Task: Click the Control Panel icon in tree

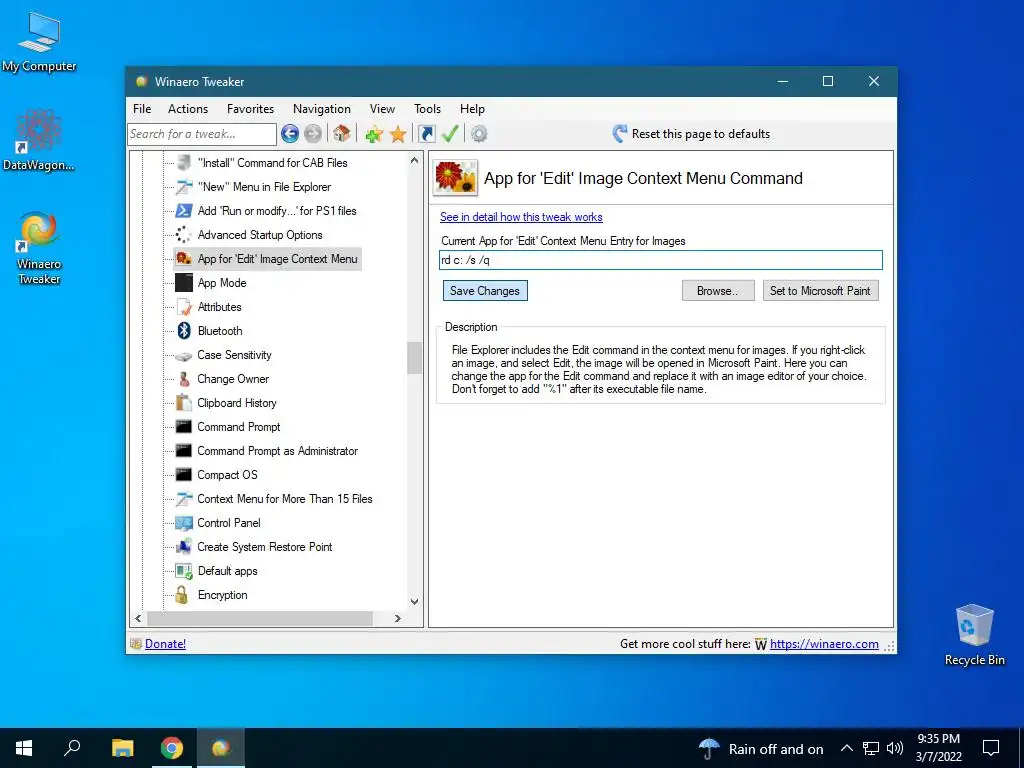Action: 184,523
